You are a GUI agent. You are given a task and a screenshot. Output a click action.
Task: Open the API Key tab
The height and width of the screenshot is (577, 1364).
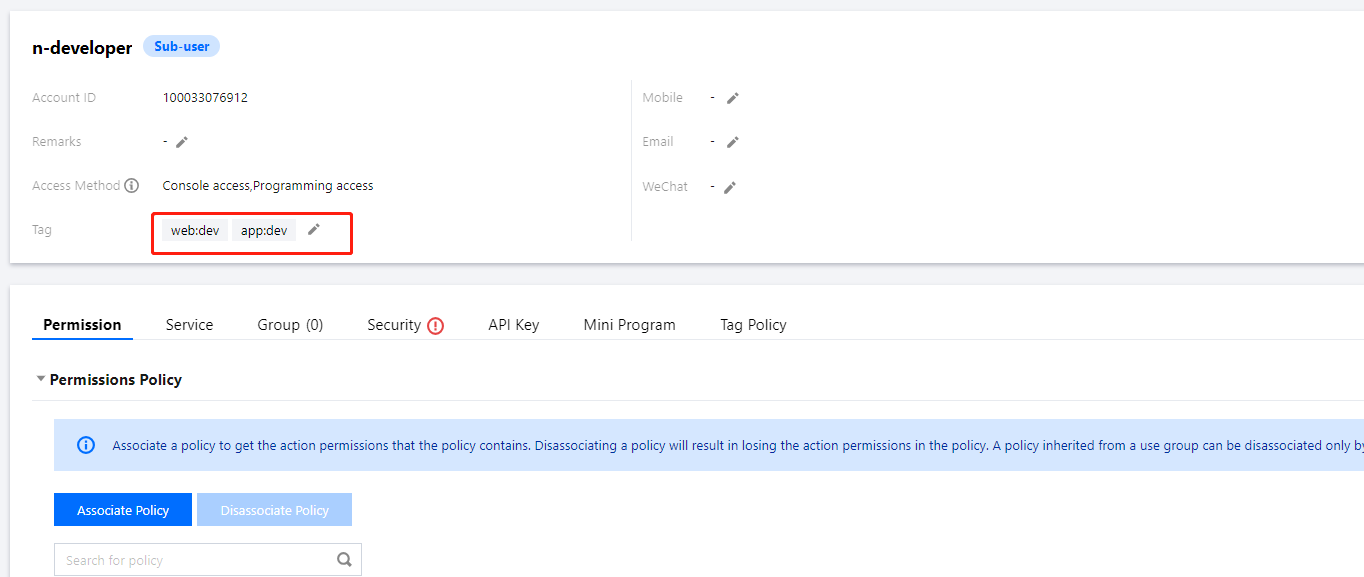(x=513, y=325)
